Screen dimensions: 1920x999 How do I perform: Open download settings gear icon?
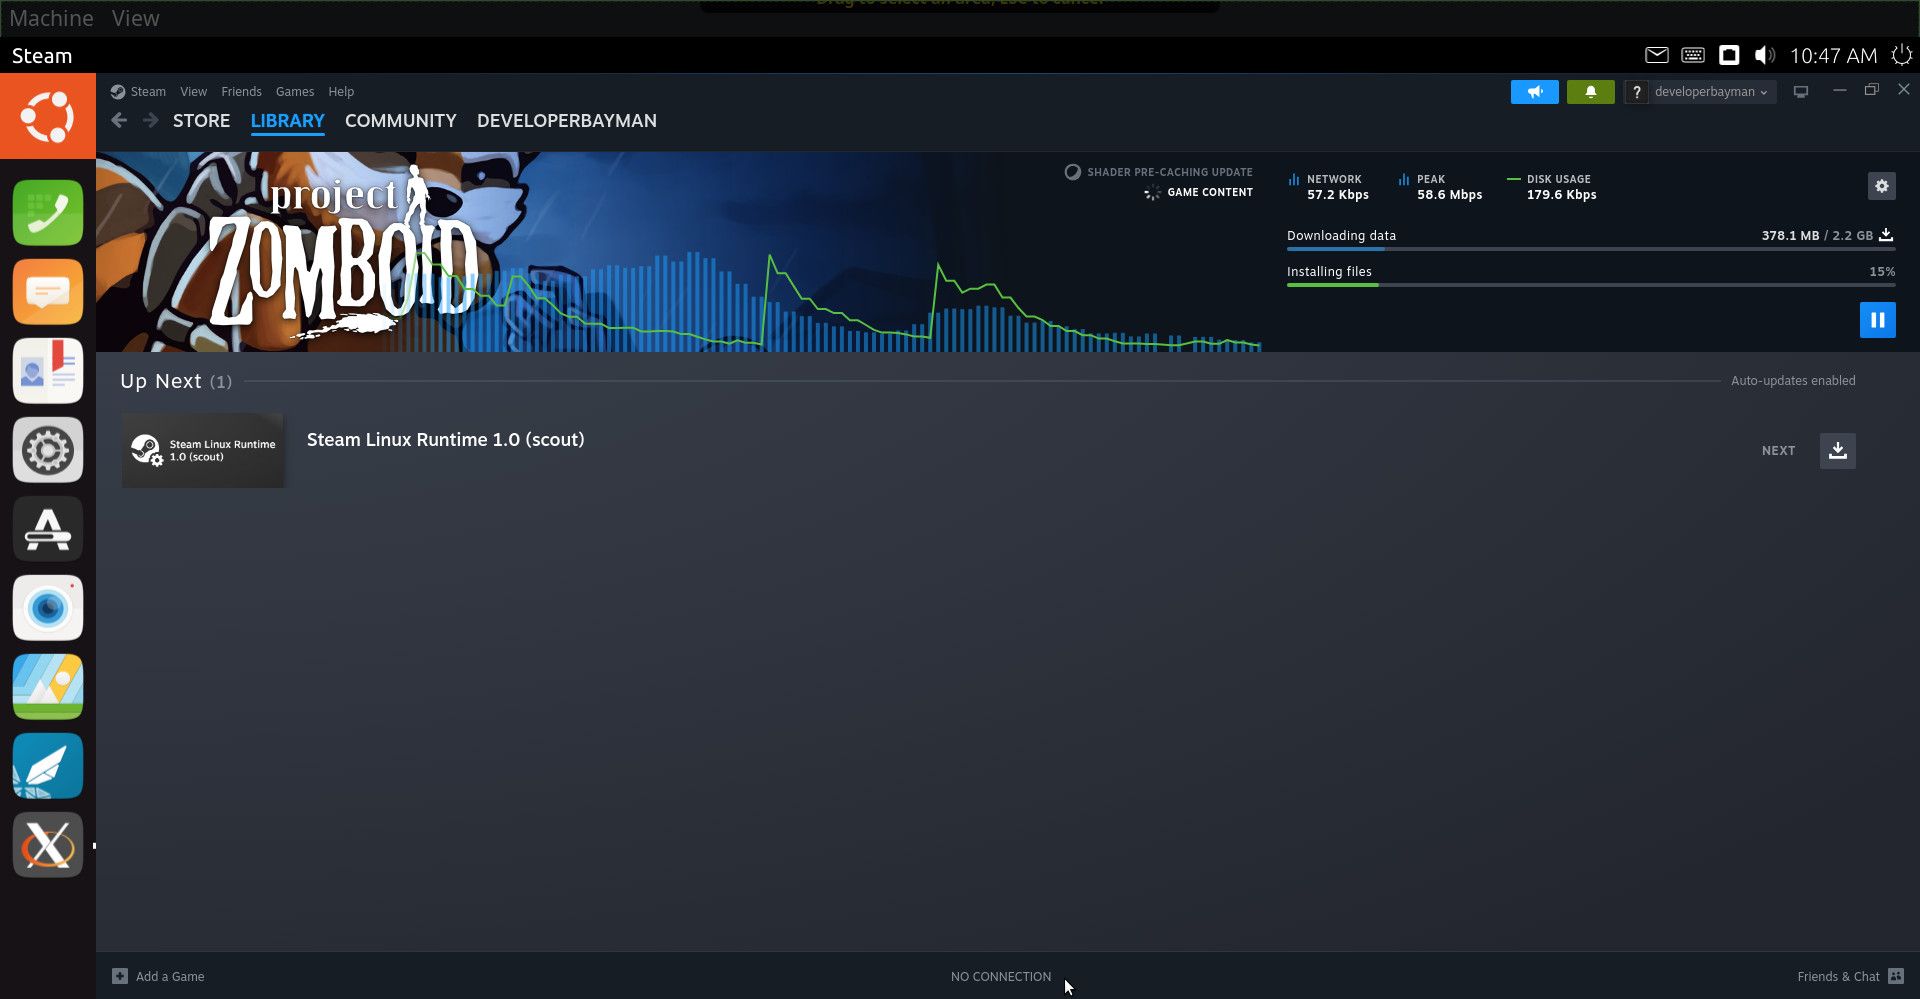[x=1881, y=186]
